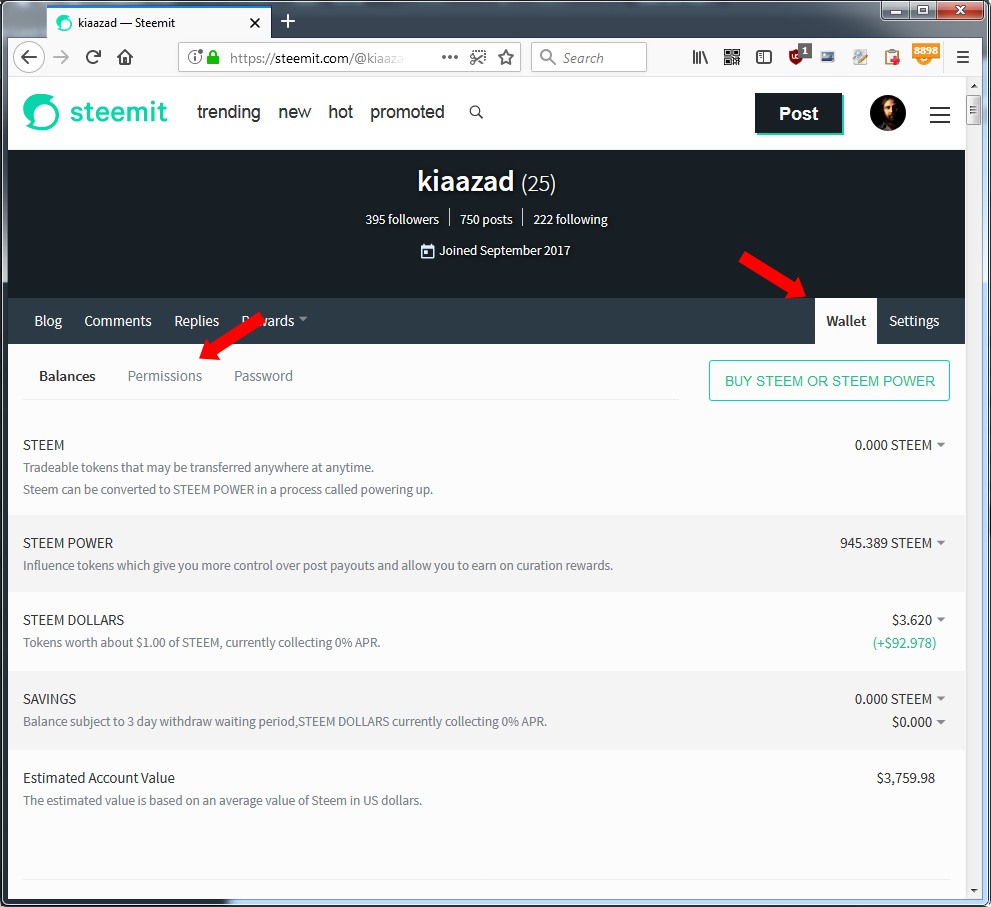Viewport: 991px width, 907px height.
Task: Click the scrollbar up arrow
Action: pyautogui.click(x=973, y=85)
